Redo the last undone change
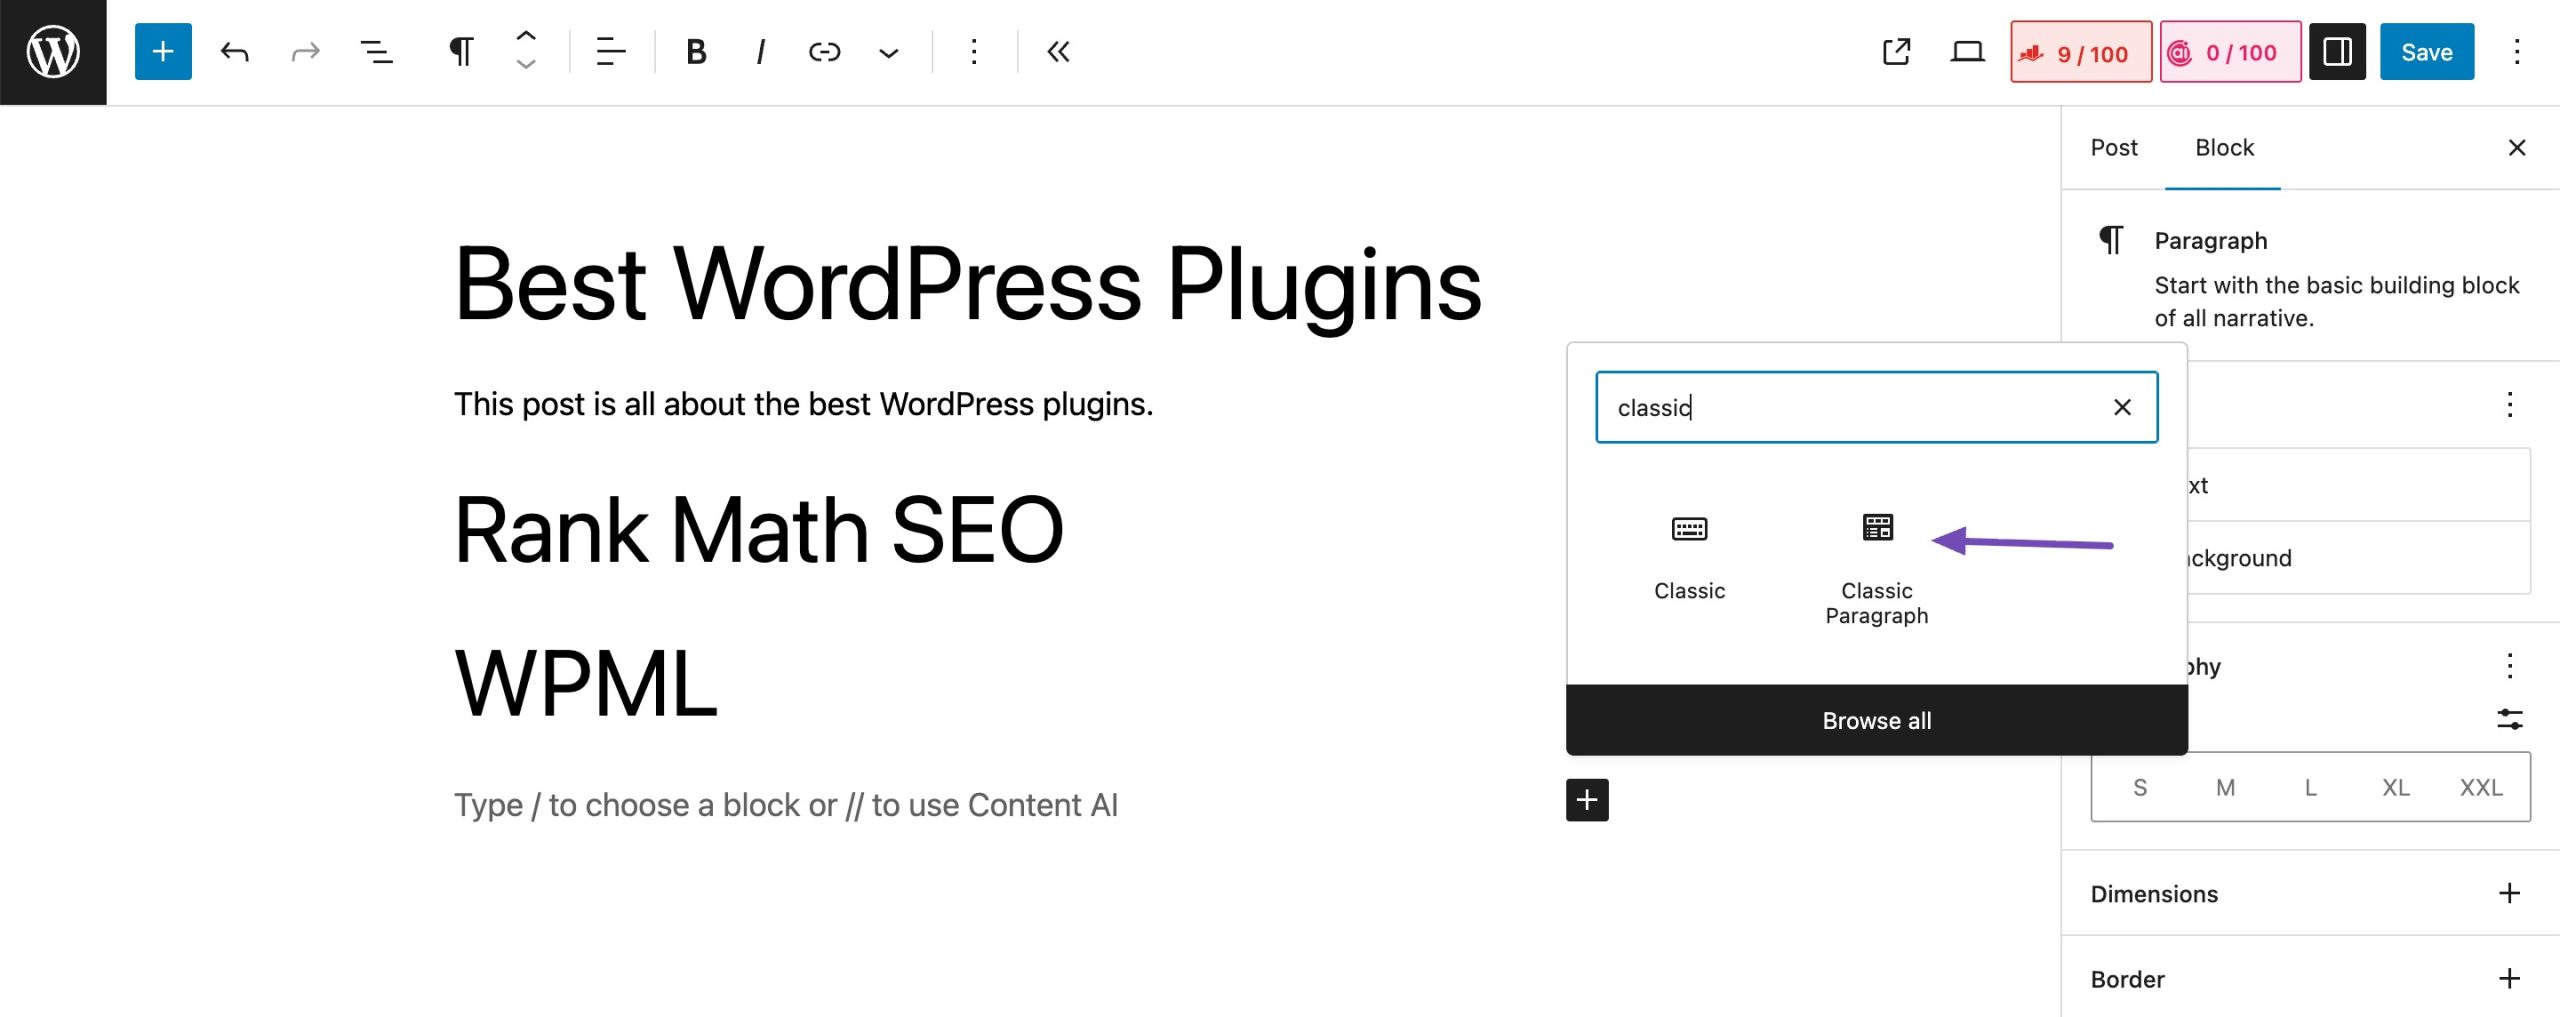The height and width of the screenshot is (1017, 2560). point(305,52)
